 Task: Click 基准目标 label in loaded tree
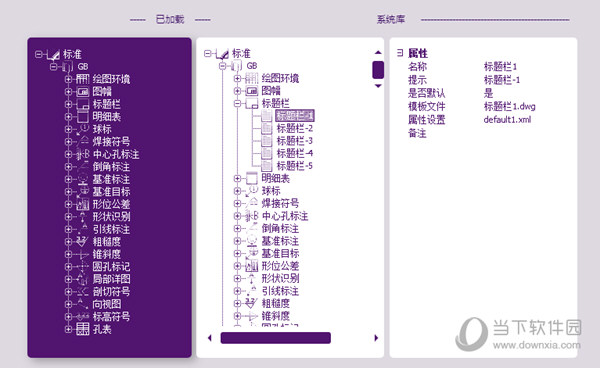pos(111,192)
